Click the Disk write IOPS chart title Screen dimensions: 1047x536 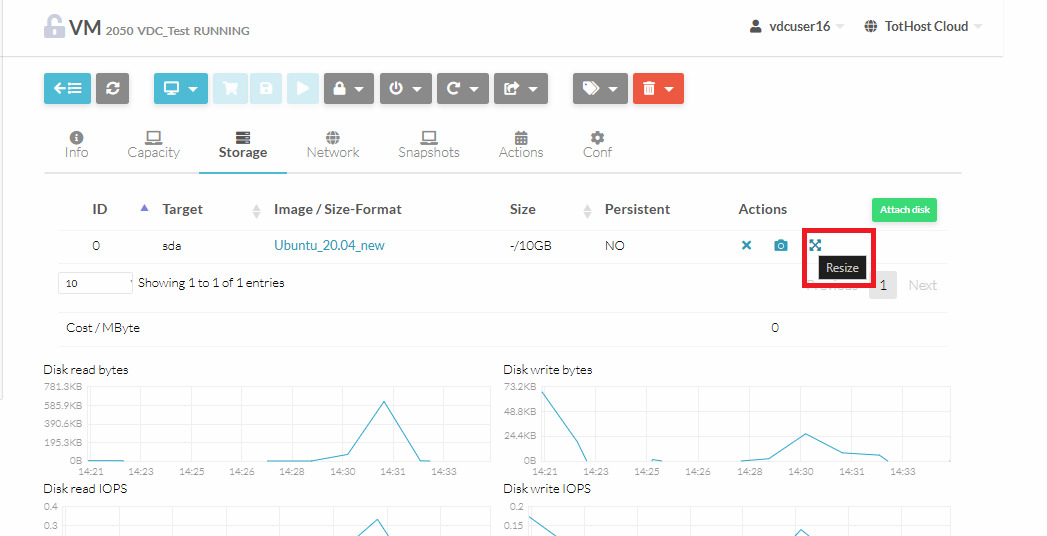(547, 489)
